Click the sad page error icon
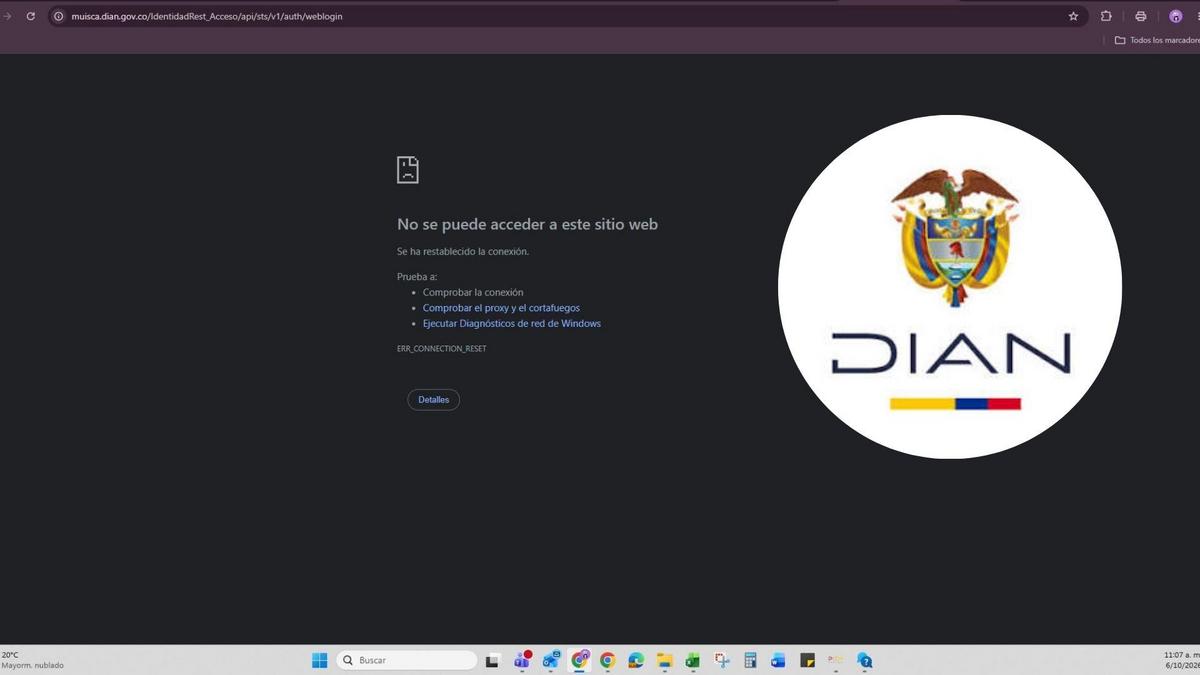This screenshot has width=1200, height=675. point(408,170)
